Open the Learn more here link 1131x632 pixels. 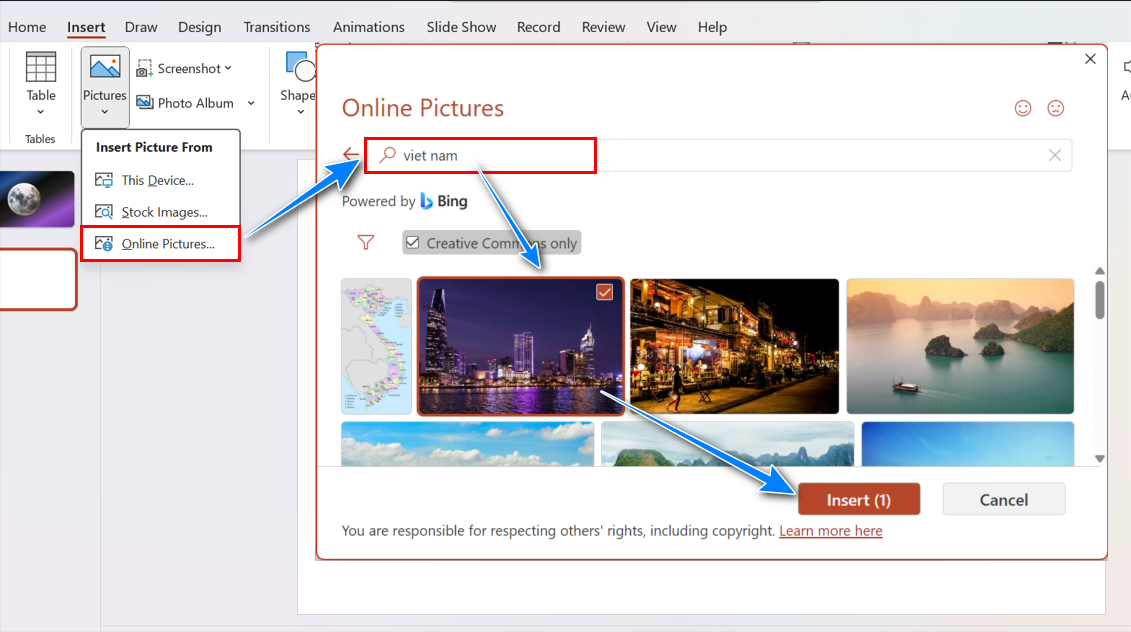coord(830,531)
